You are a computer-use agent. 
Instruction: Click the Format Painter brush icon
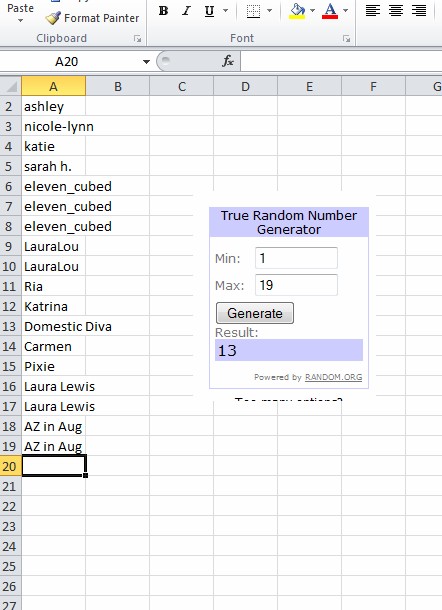pyautogui.click(x=53, y=18)
